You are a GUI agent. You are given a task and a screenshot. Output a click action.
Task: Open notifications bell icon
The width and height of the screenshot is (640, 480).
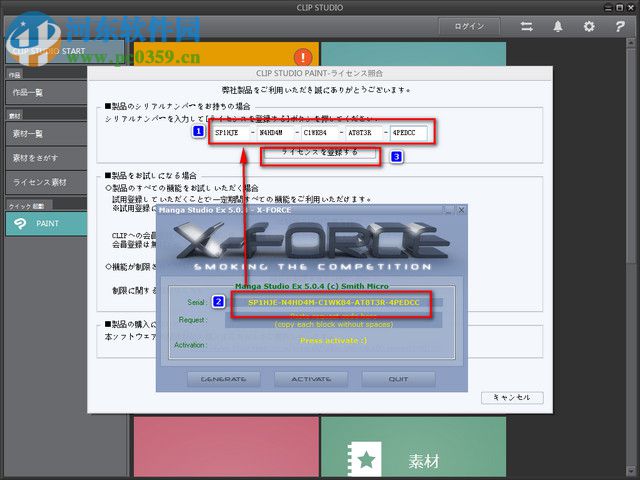click(558, 27)
